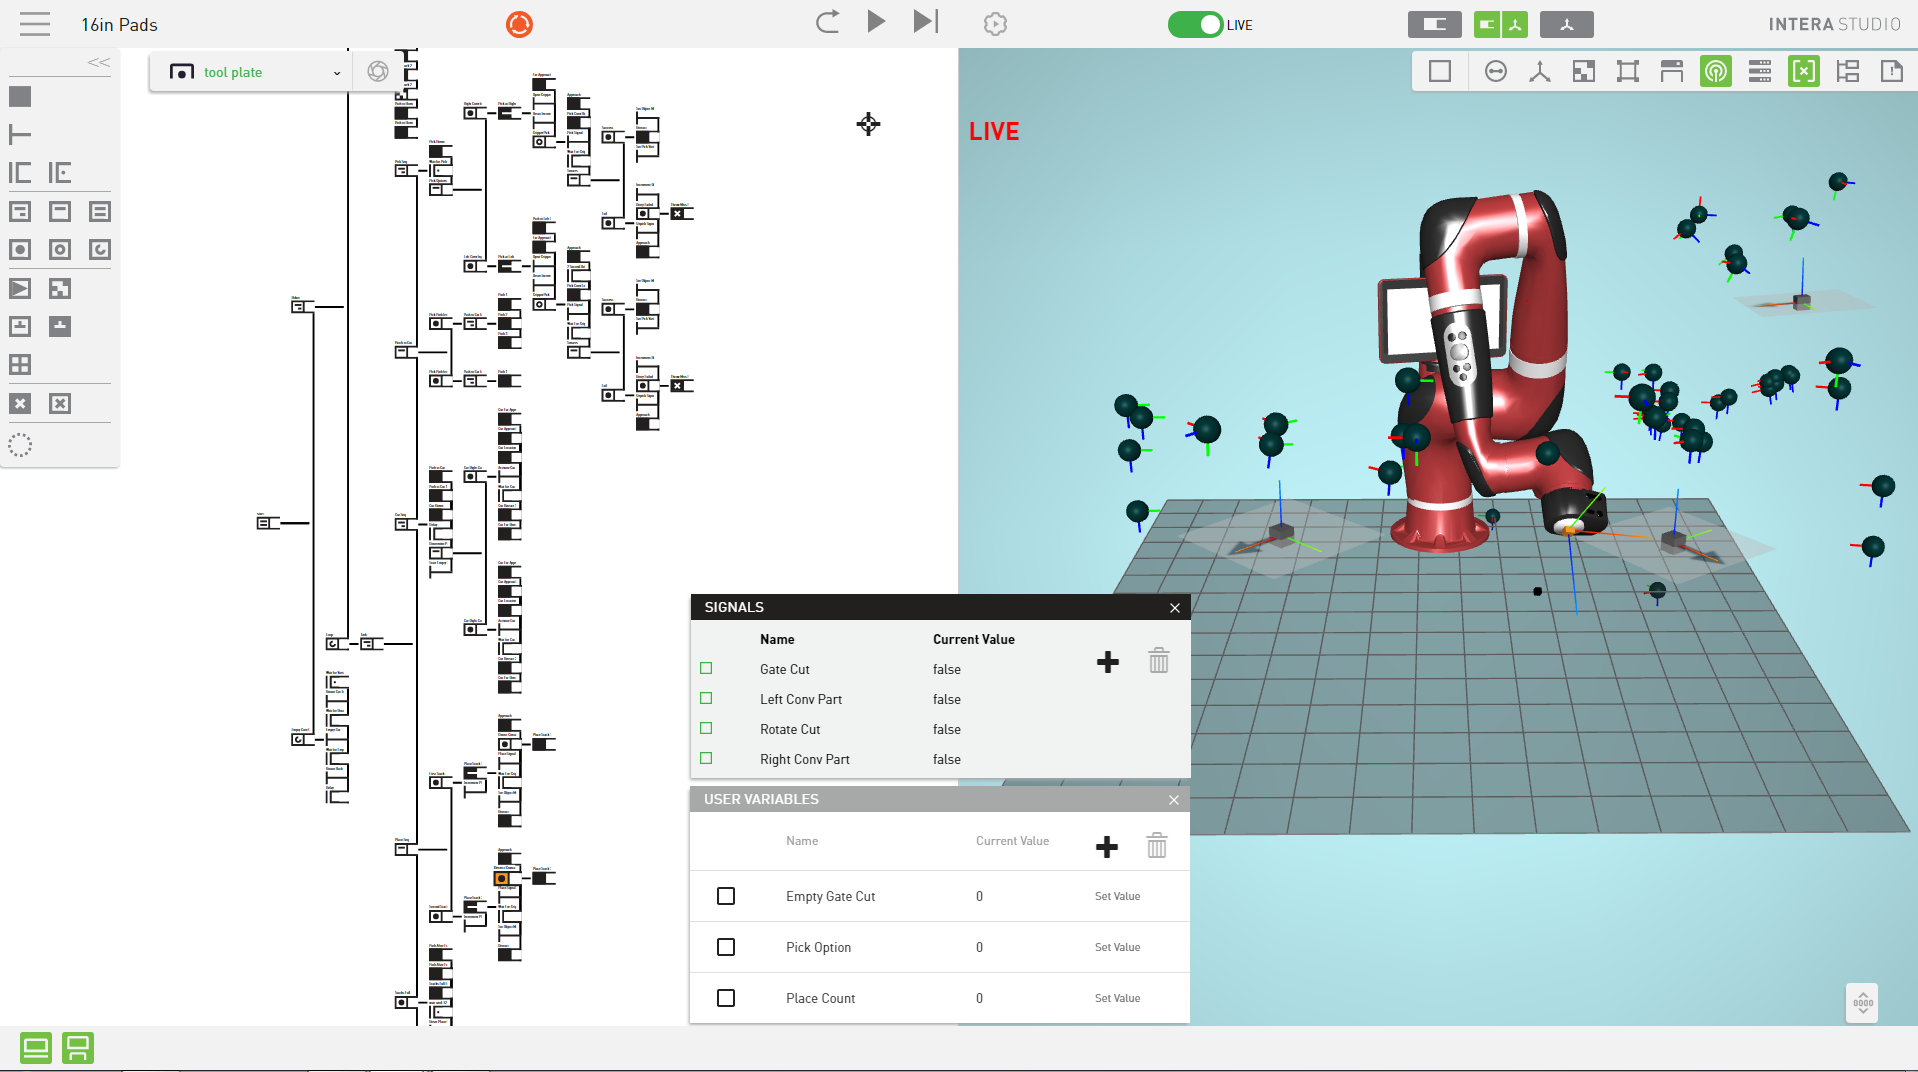This screenshot has height=1072, width=1918.
Task: Restart the task with the restart arrow
Action: [827, 22]
